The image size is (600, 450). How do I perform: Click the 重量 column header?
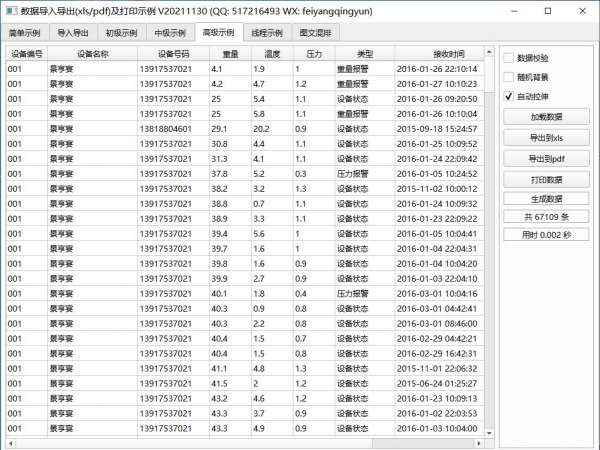[x=229, y=54]
